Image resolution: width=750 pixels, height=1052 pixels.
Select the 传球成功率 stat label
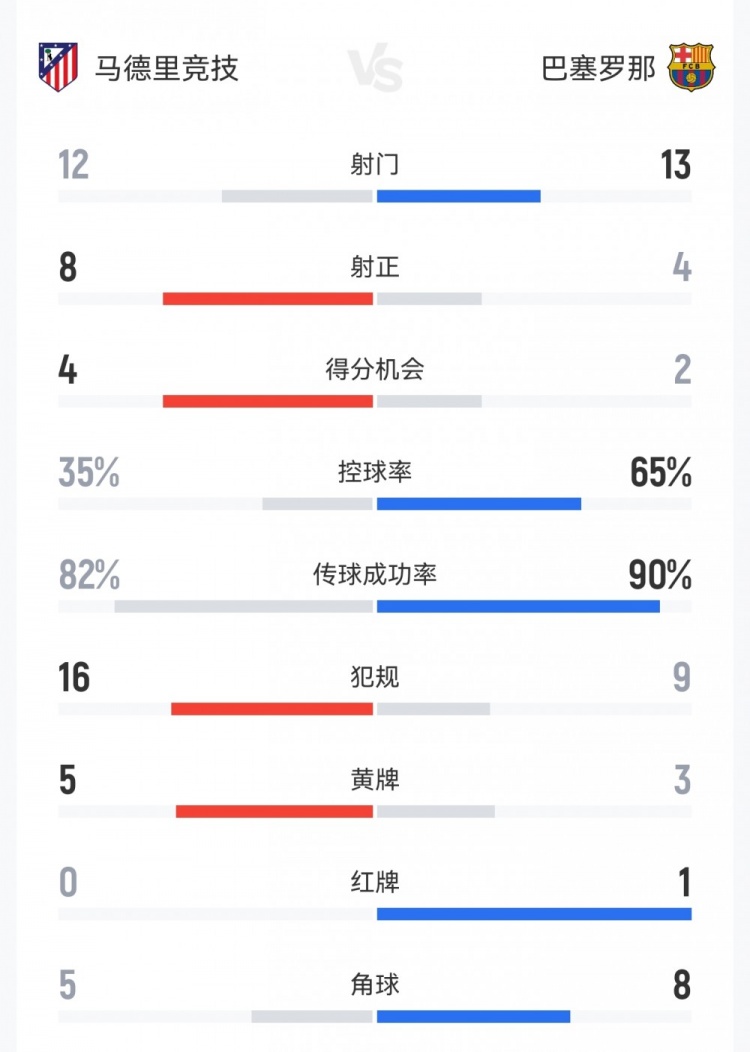click(375, 575)
